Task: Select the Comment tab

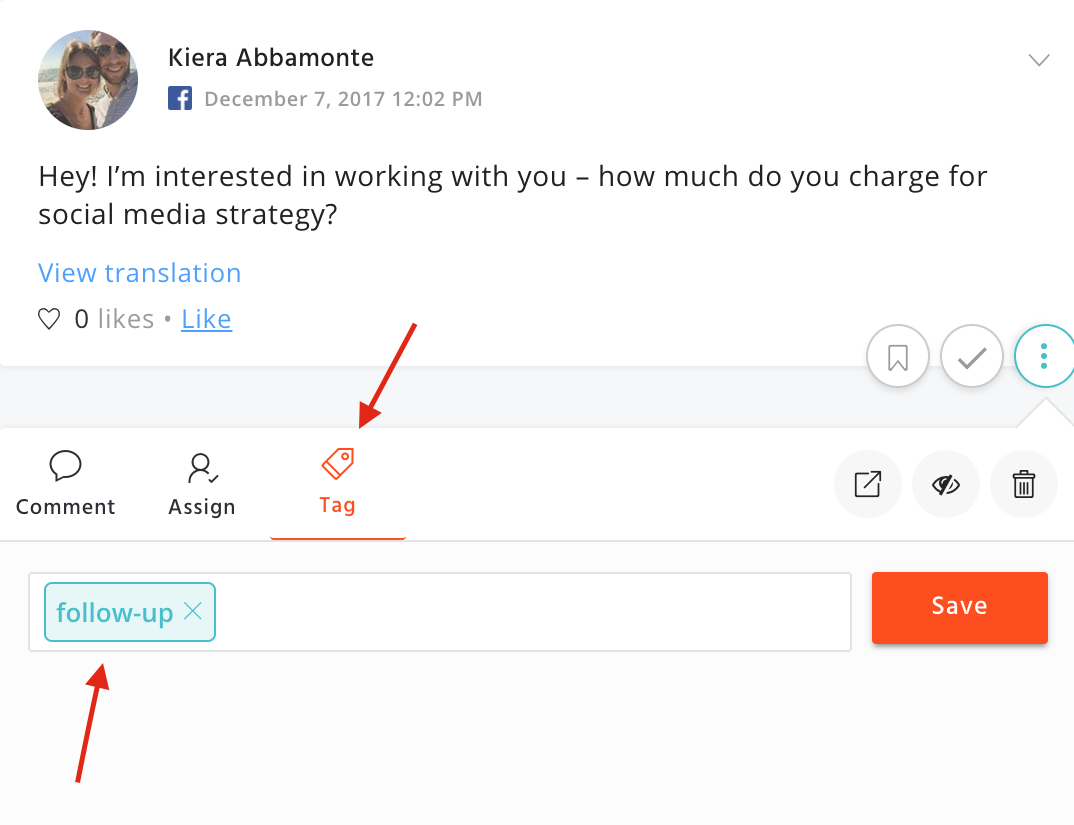Action: coord(66,484)
